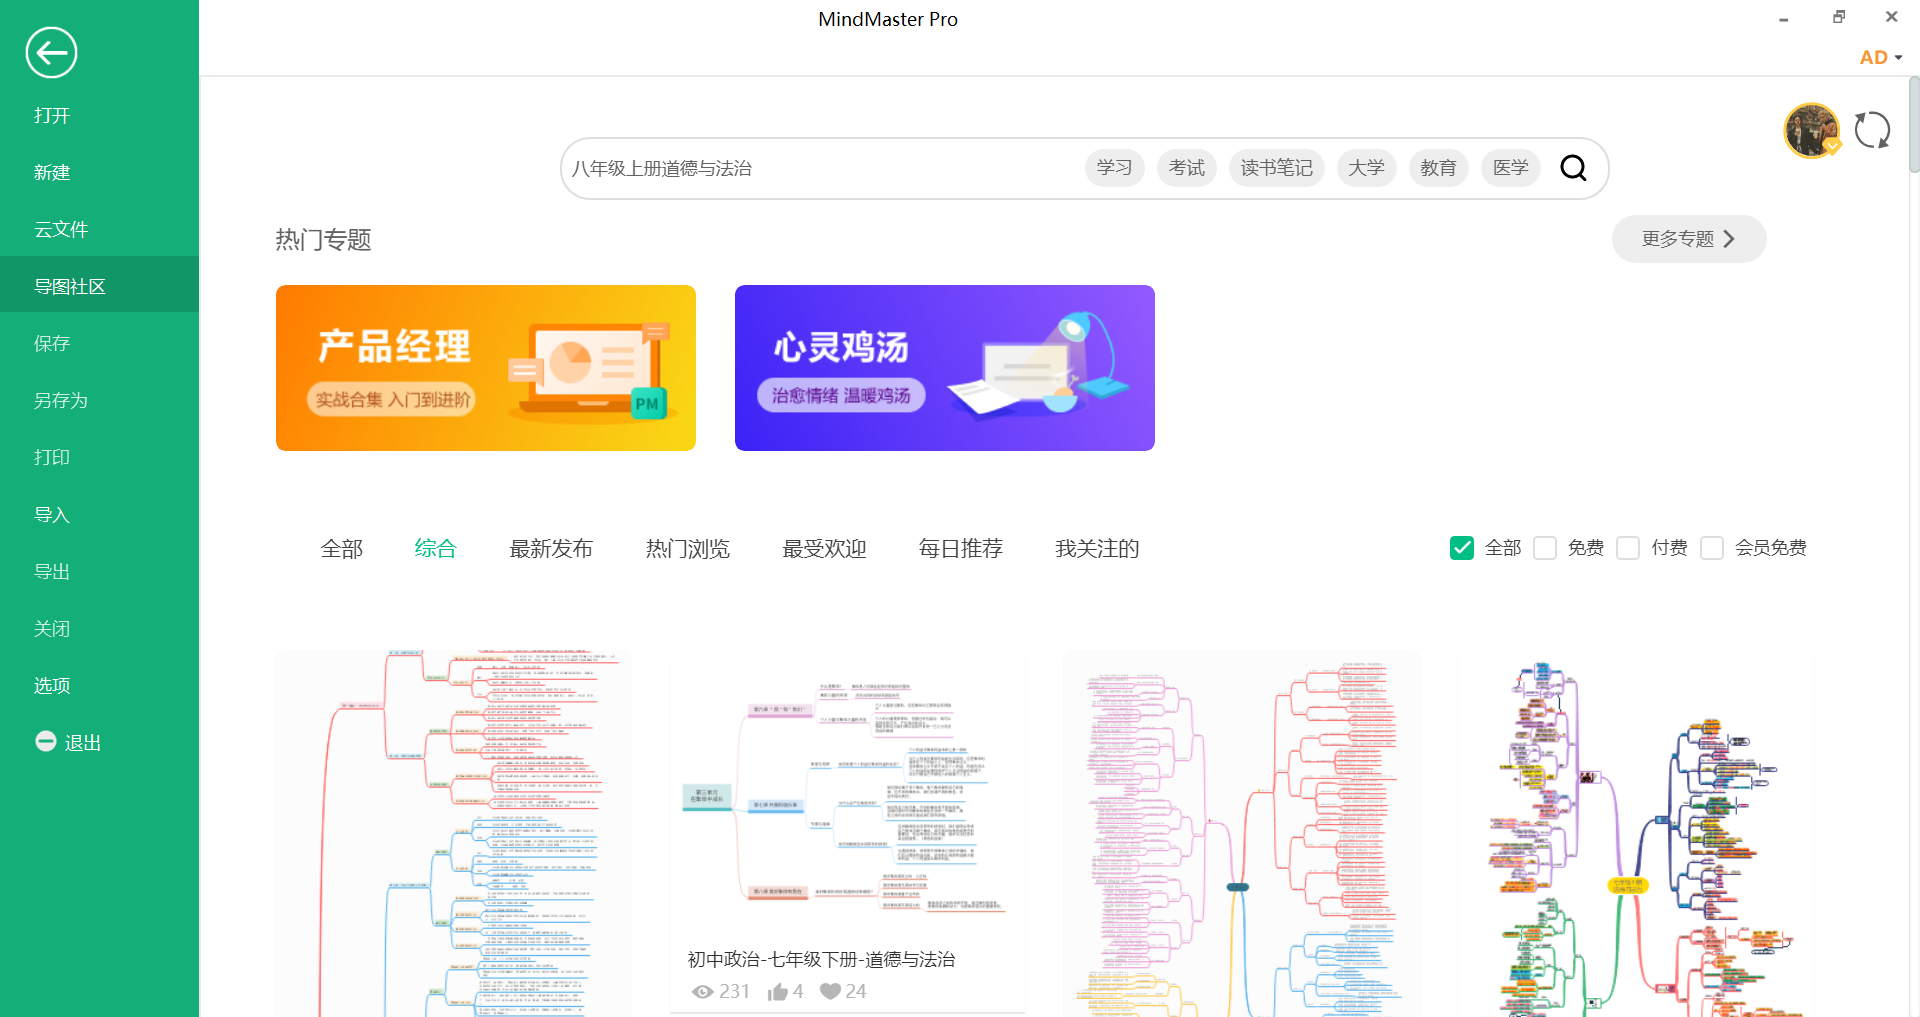Click the 大学 search tag

(x=1366, y=168)
